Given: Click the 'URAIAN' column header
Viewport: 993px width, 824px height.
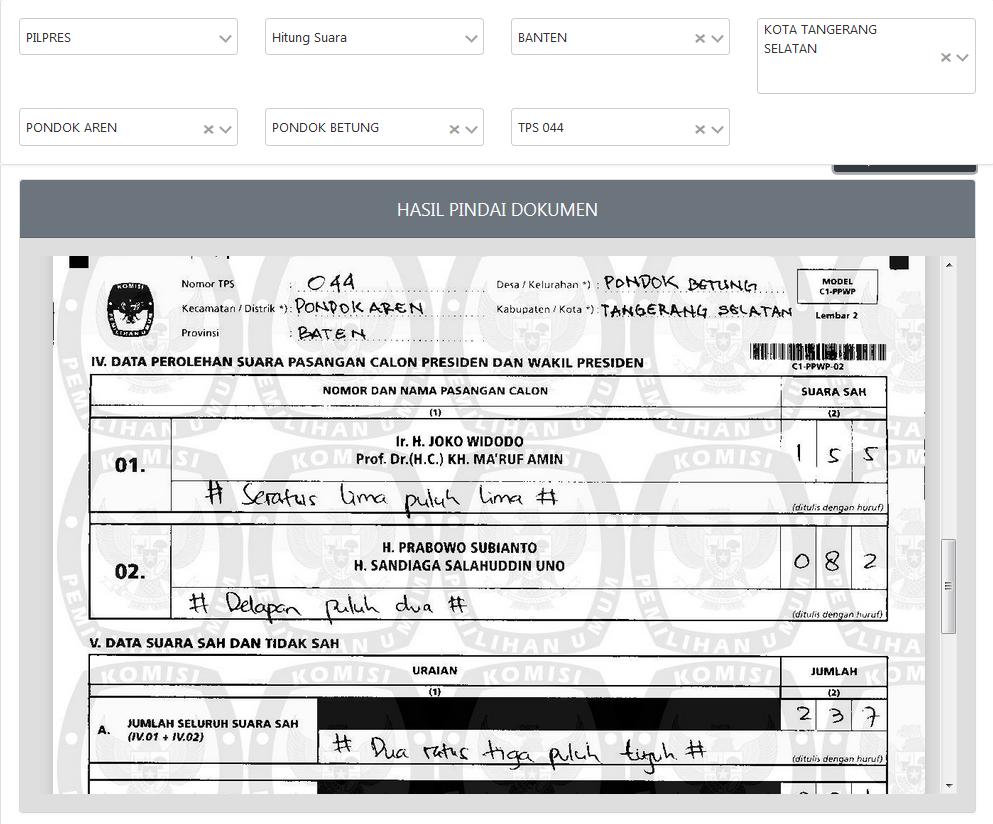Looking at the screenshot, I should [x=434, y=671].
